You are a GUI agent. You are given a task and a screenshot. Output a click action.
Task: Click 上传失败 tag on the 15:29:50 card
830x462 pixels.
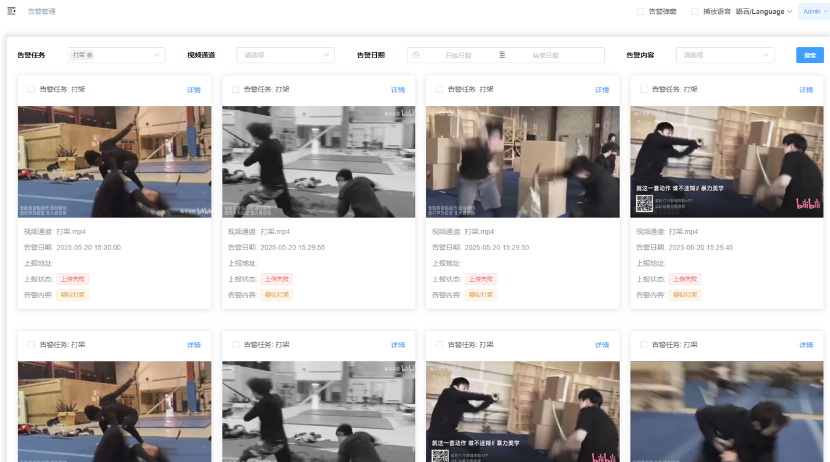click(481, 279)
